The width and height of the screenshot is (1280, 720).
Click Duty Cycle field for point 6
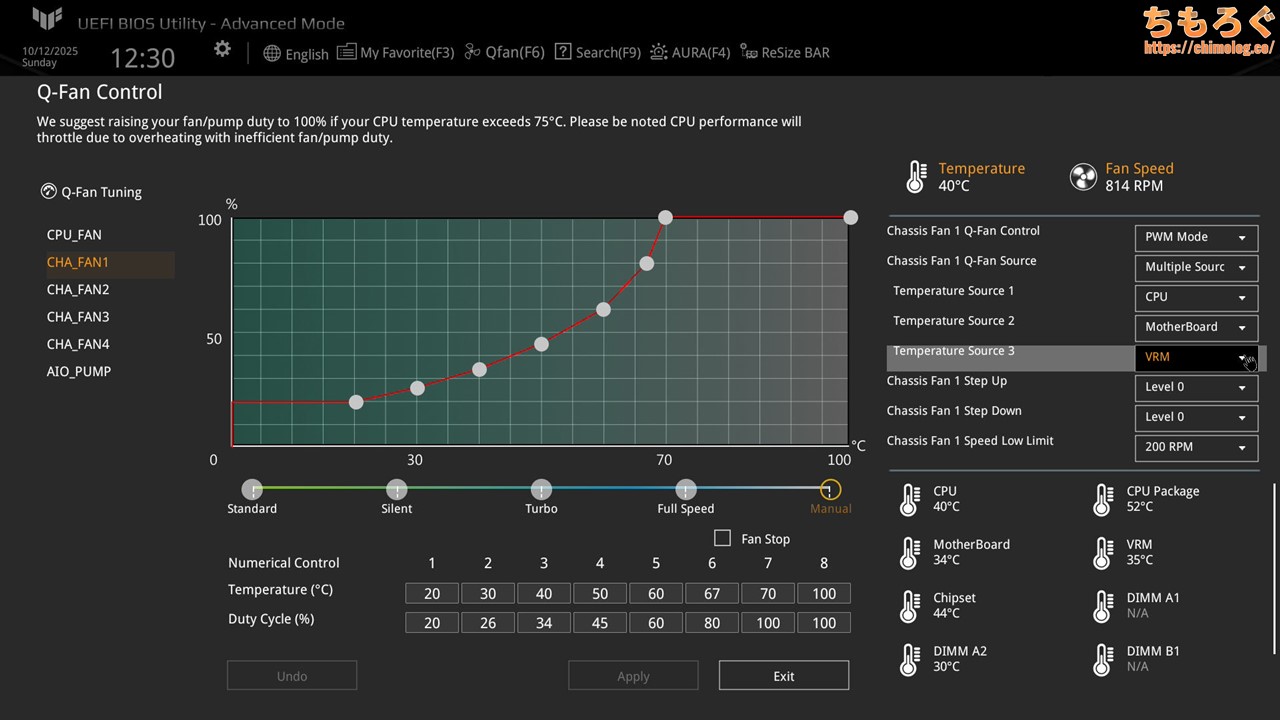coord(712,623)
